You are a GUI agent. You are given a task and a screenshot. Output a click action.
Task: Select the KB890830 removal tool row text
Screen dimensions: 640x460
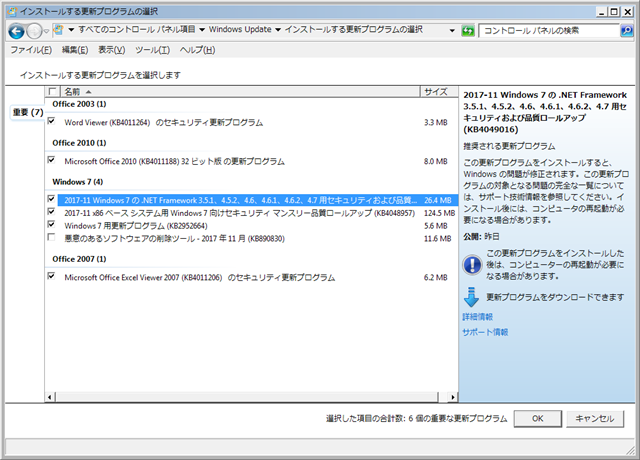[174, 238]
